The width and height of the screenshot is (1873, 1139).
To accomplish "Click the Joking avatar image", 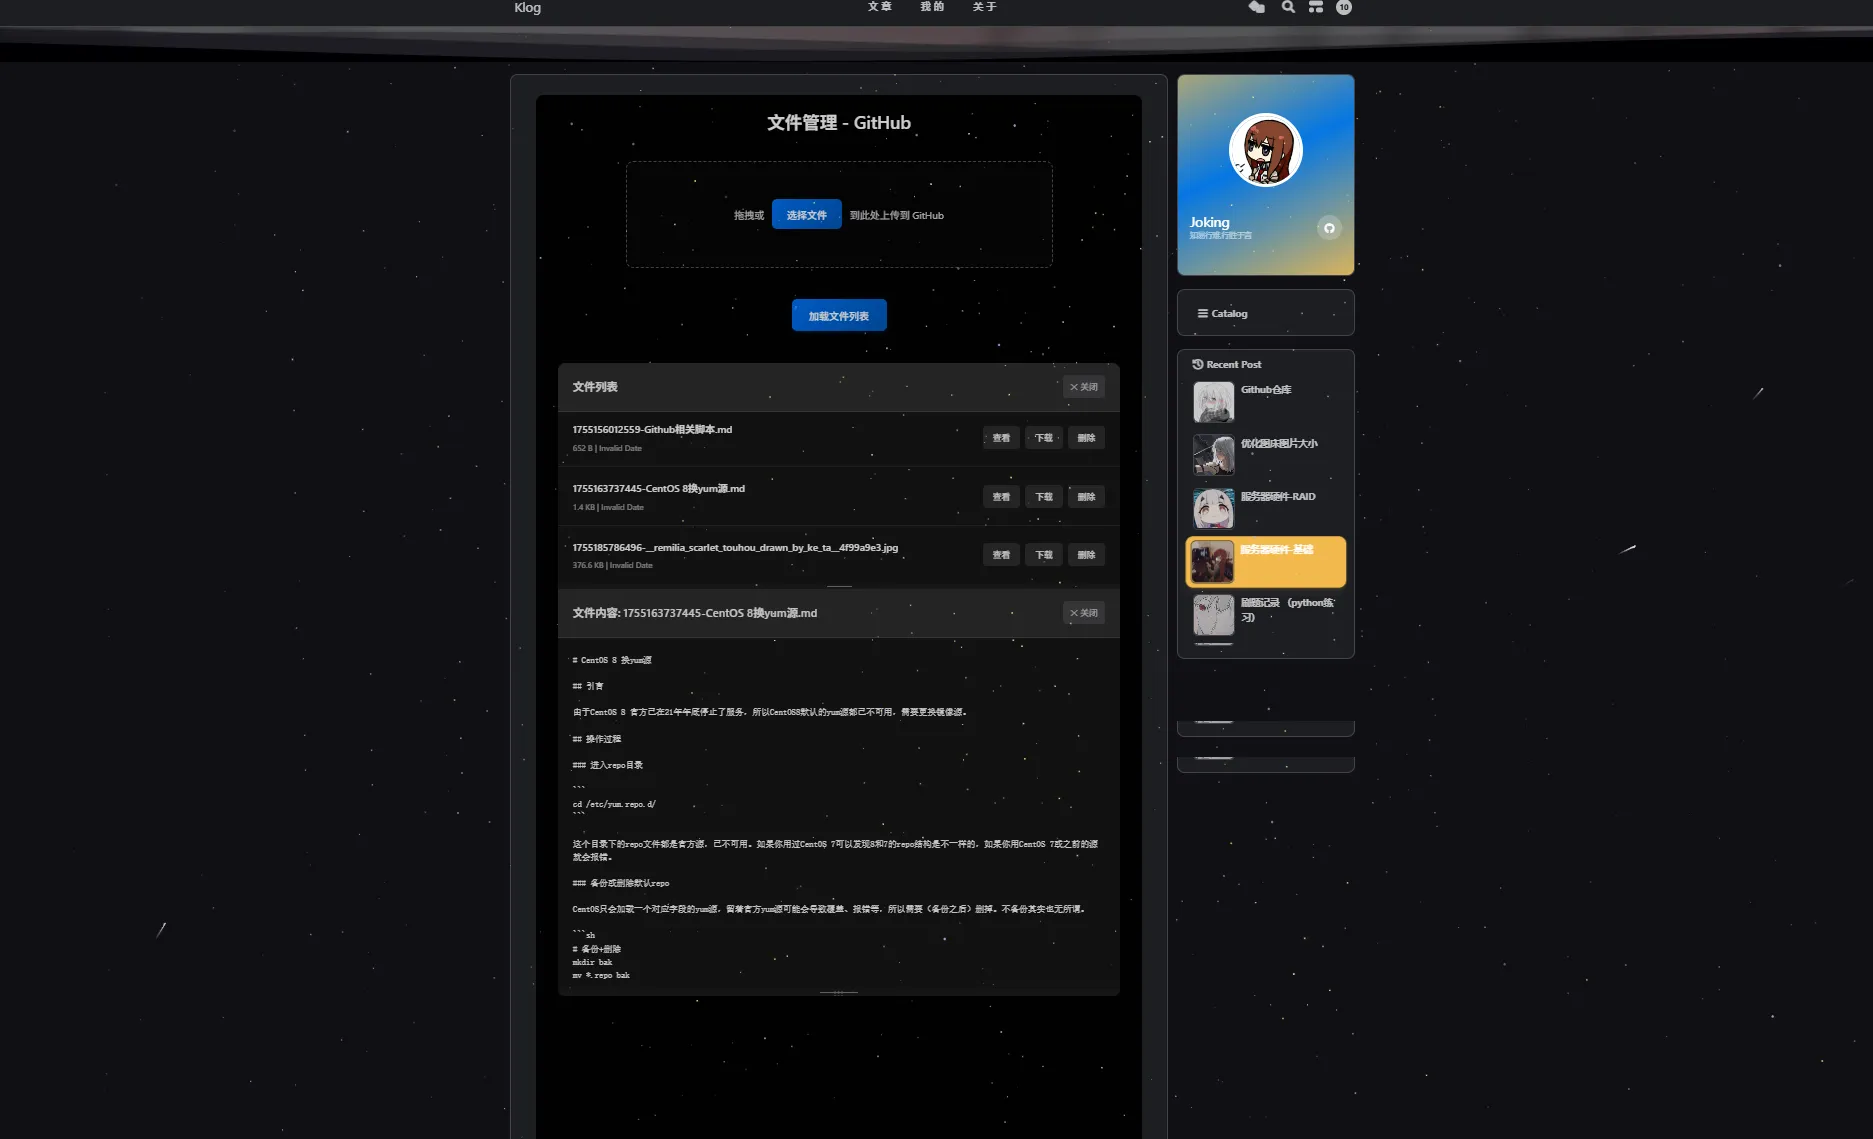I will tap(1265, 150).
